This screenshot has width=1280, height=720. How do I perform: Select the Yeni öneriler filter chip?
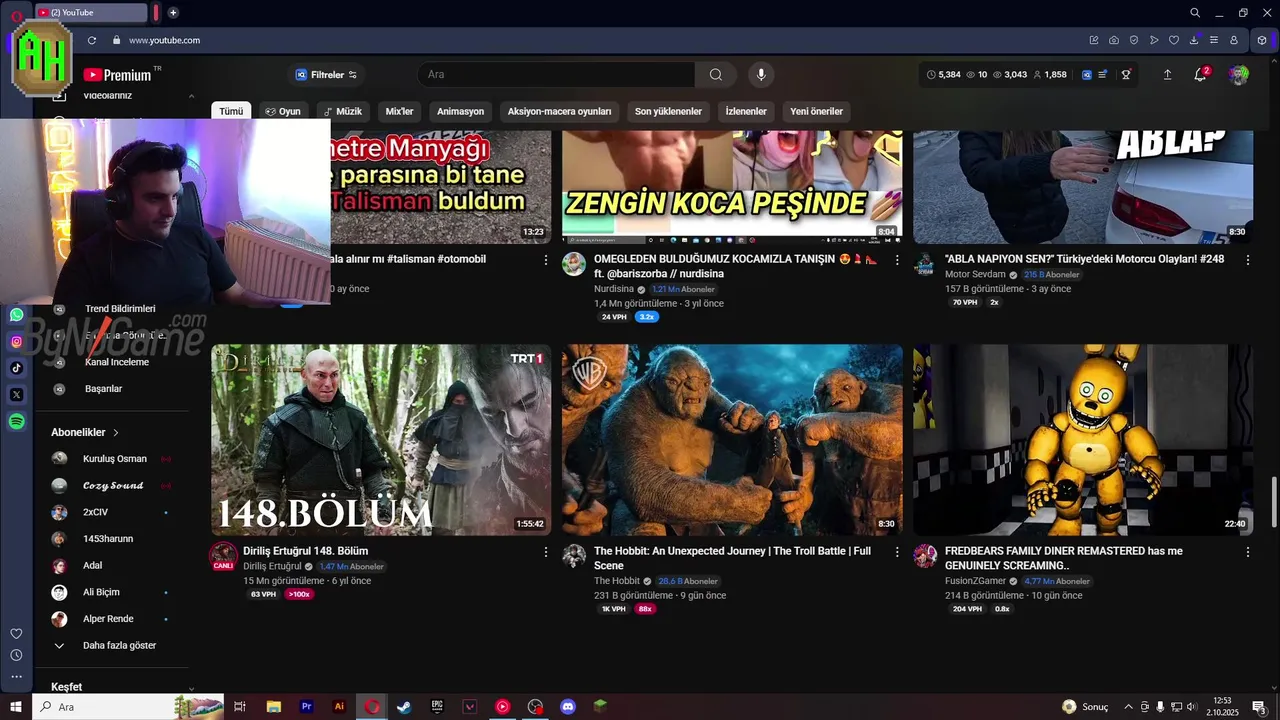[x=816, y=111]
